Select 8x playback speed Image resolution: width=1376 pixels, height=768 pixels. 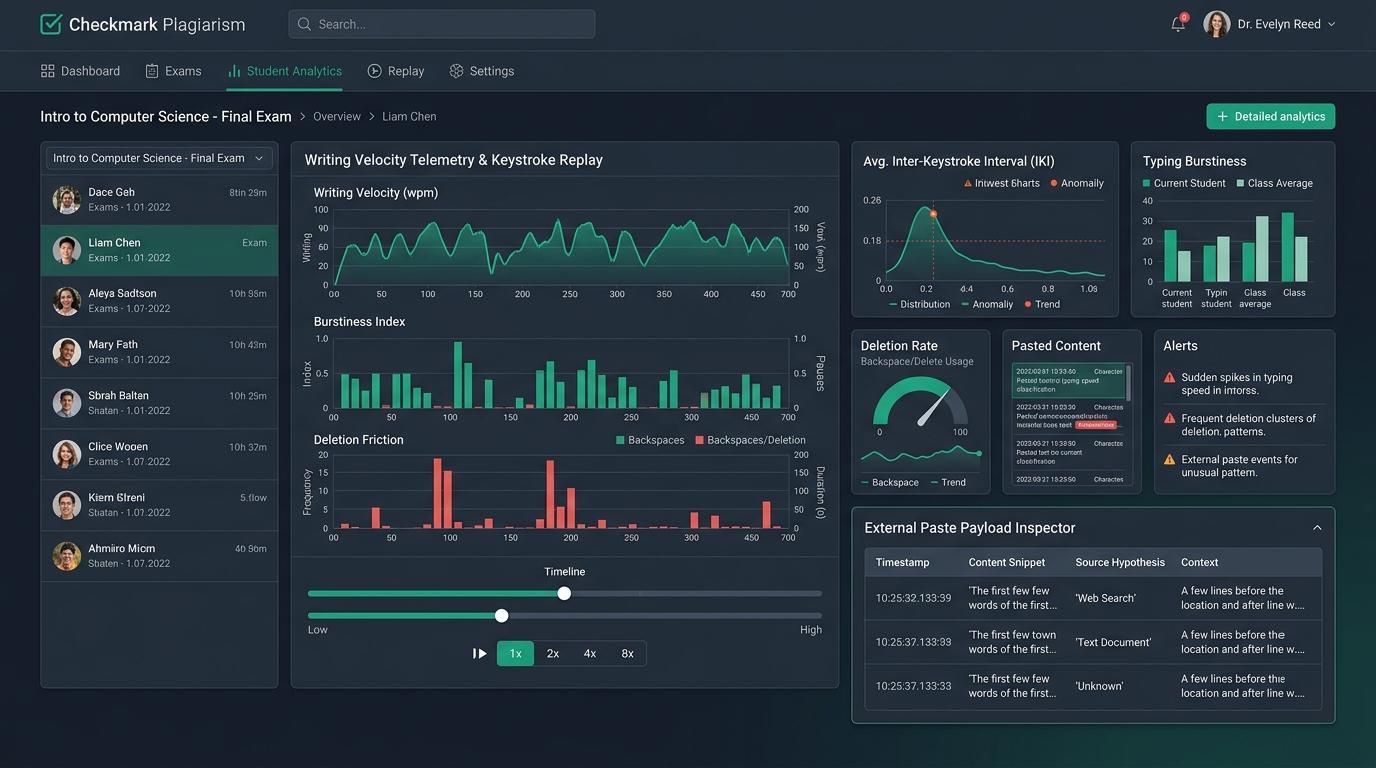[628, 654]
